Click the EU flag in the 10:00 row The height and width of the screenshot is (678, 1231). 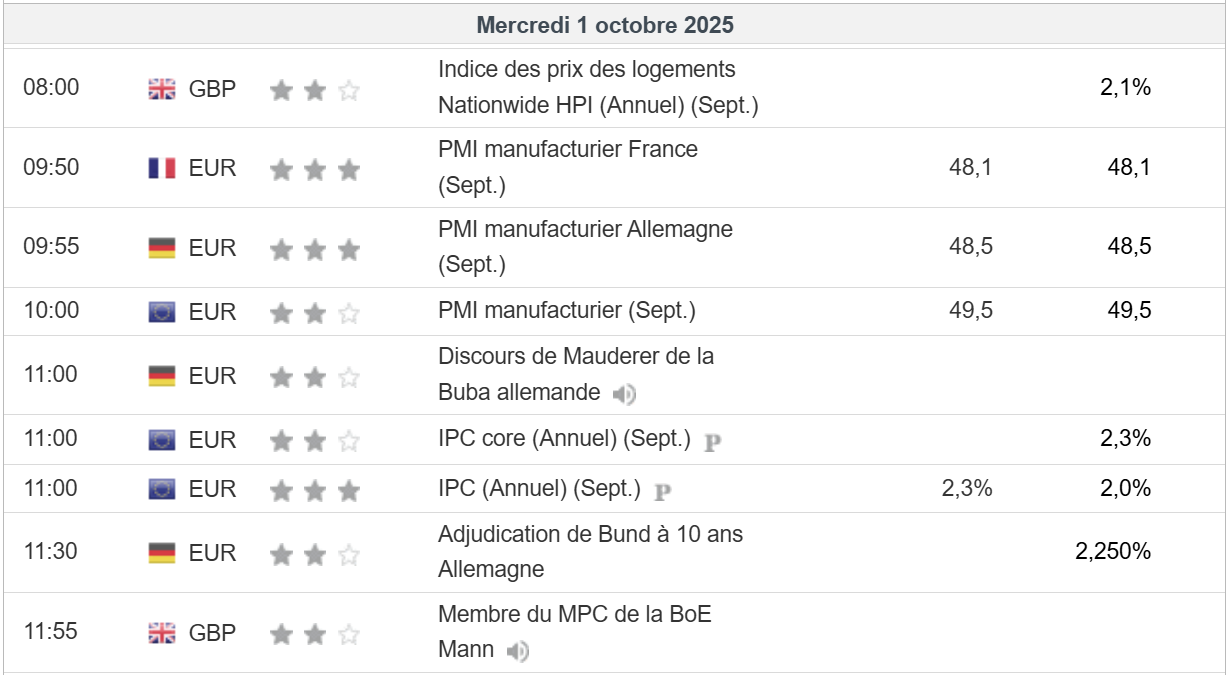pos(161,312)
